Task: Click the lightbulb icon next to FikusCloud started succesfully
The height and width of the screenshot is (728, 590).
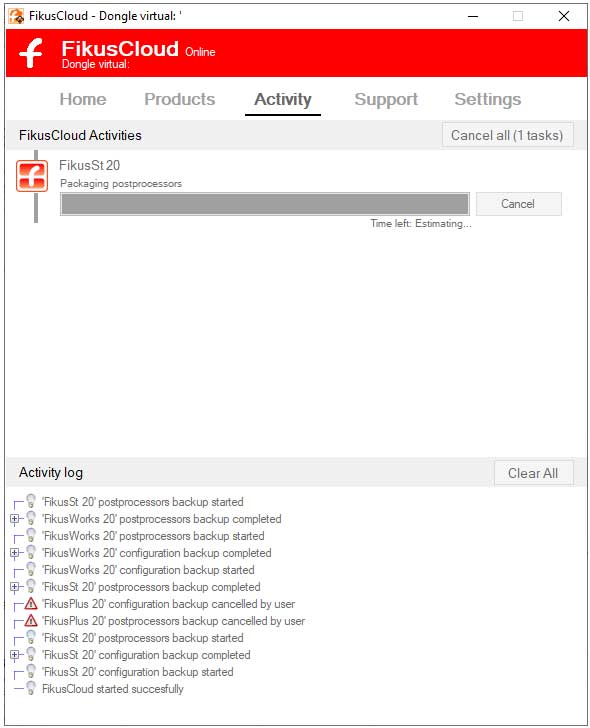Action: [31, 688]
